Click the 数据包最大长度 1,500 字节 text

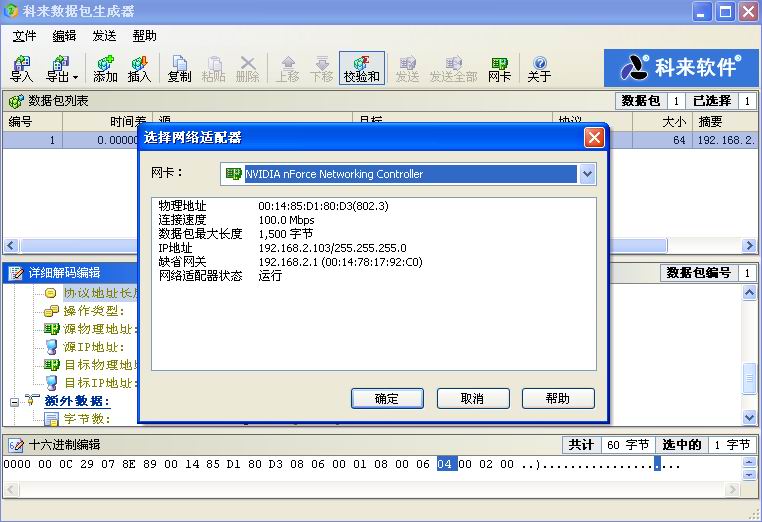click(x=285, y=234)
